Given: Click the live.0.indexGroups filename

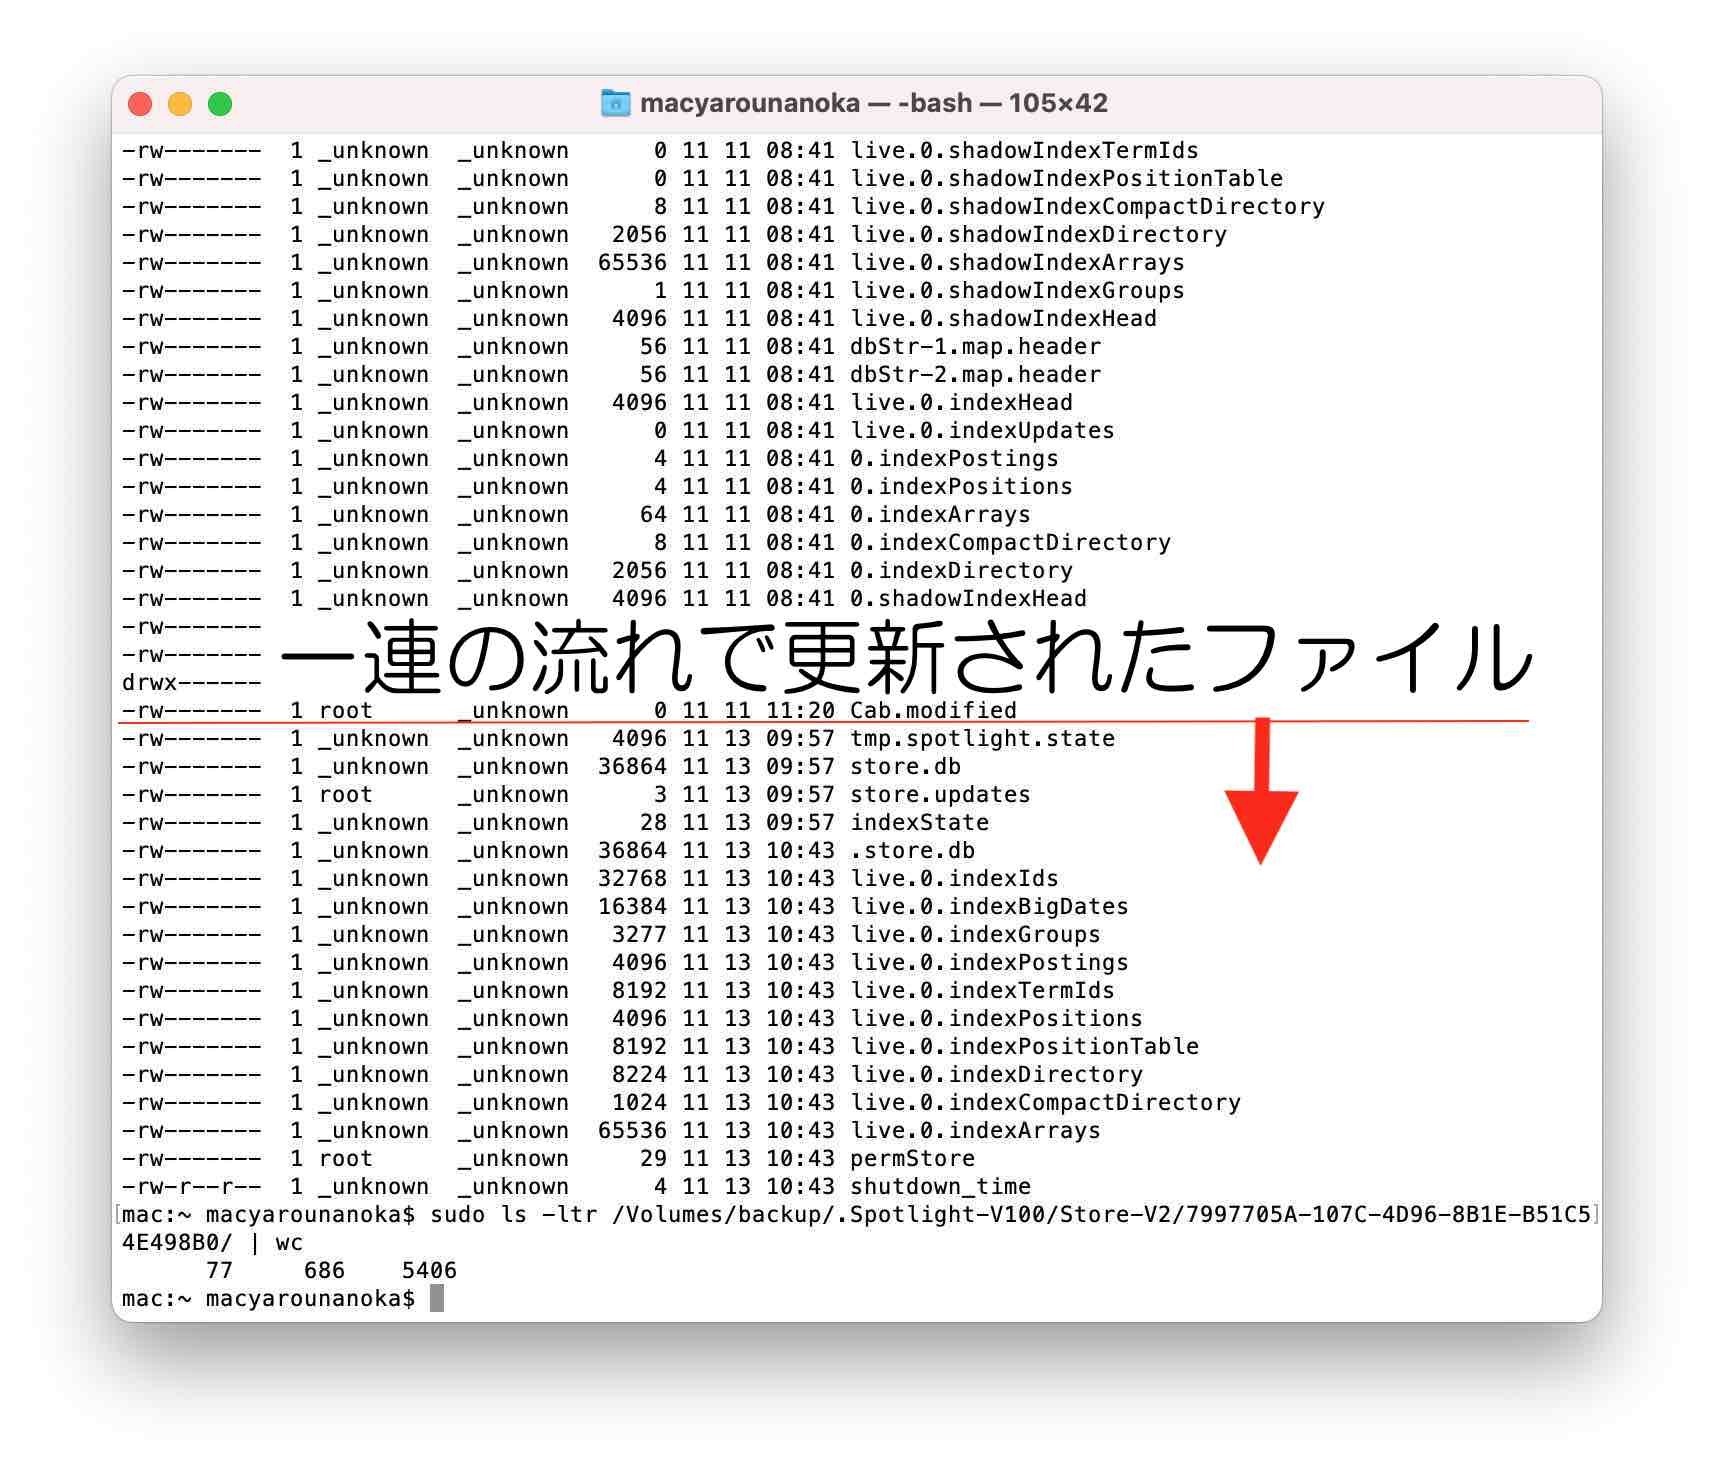Looking at the screenshot, I should [x=975, y=934].
